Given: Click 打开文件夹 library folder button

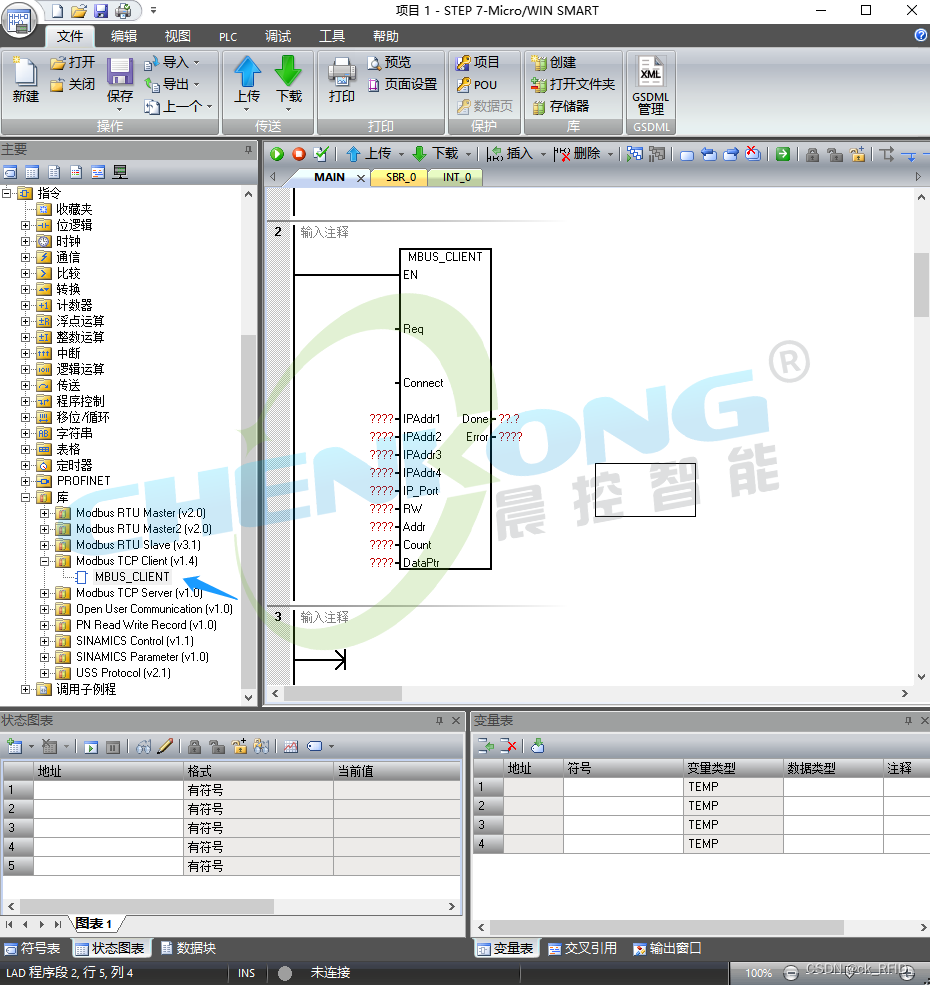Looking at the screenshot, I should tap(573, 84).
